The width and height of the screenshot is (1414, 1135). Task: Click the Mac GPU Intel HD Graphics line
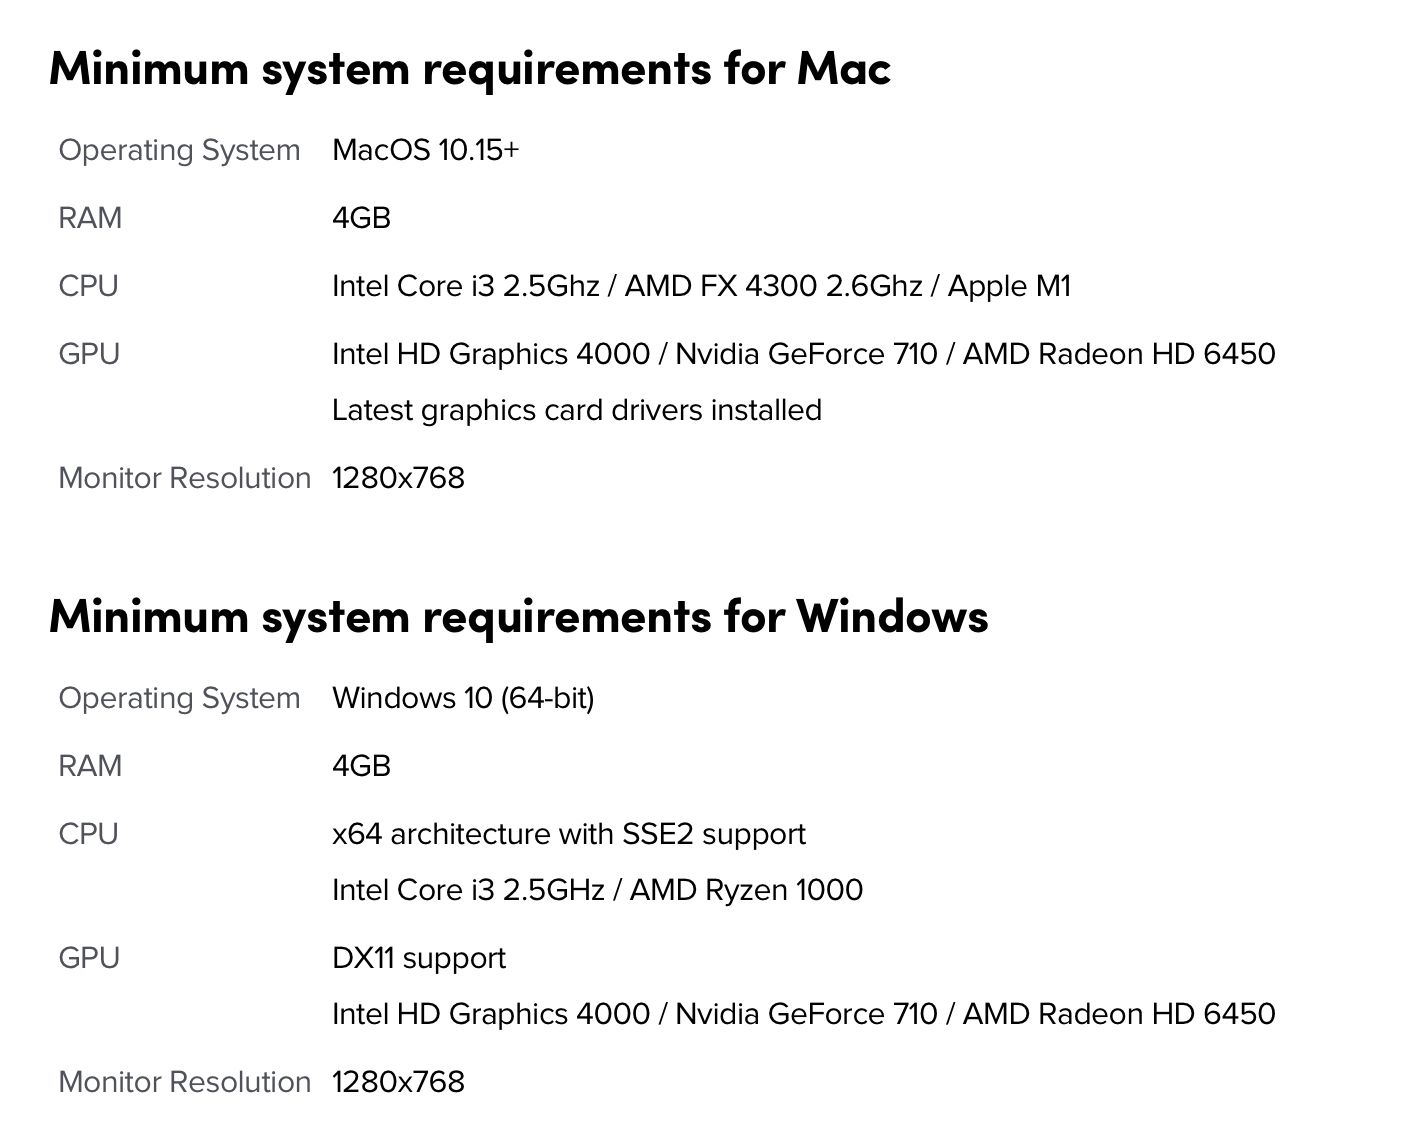(804, 355)
